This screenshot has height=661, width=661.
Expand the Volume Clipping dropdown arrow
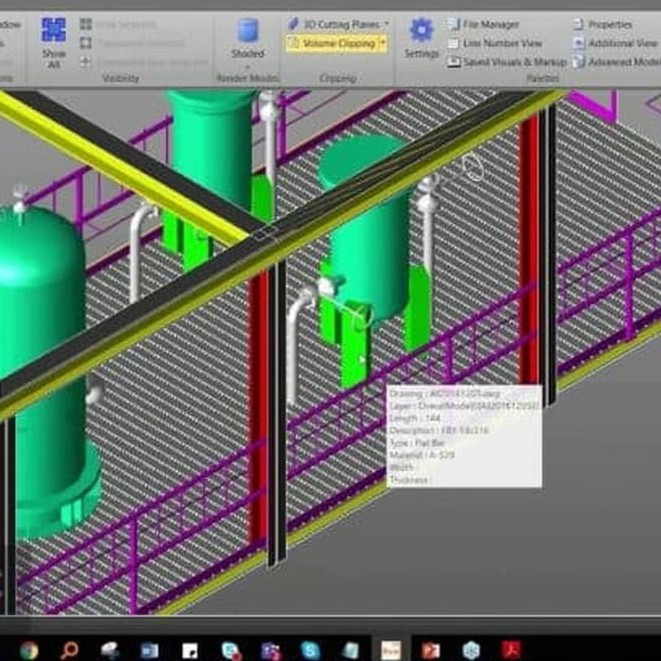(x=383, y=43)
